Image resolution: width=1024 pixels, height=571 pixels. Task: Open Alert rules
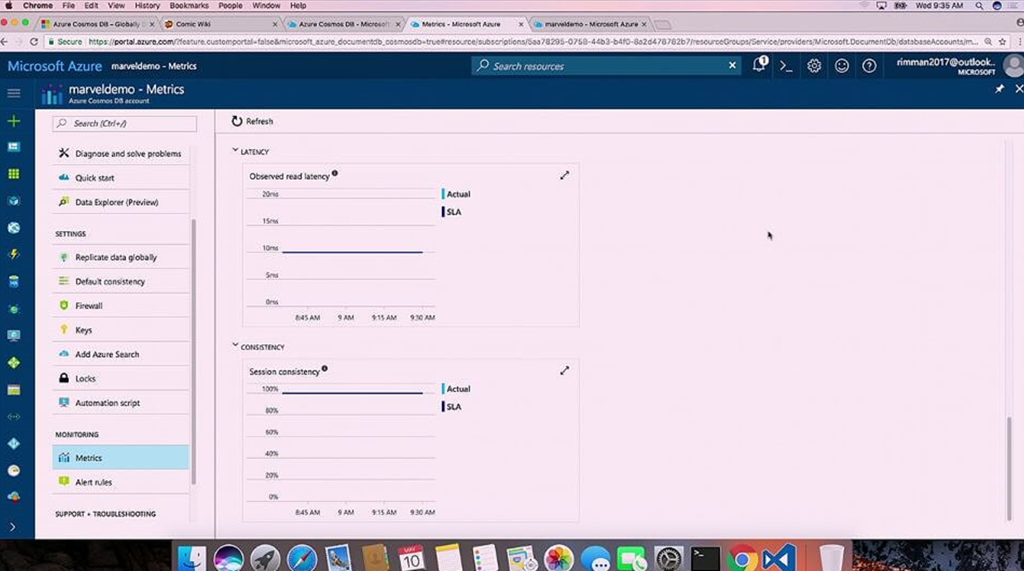coord(121,482)
